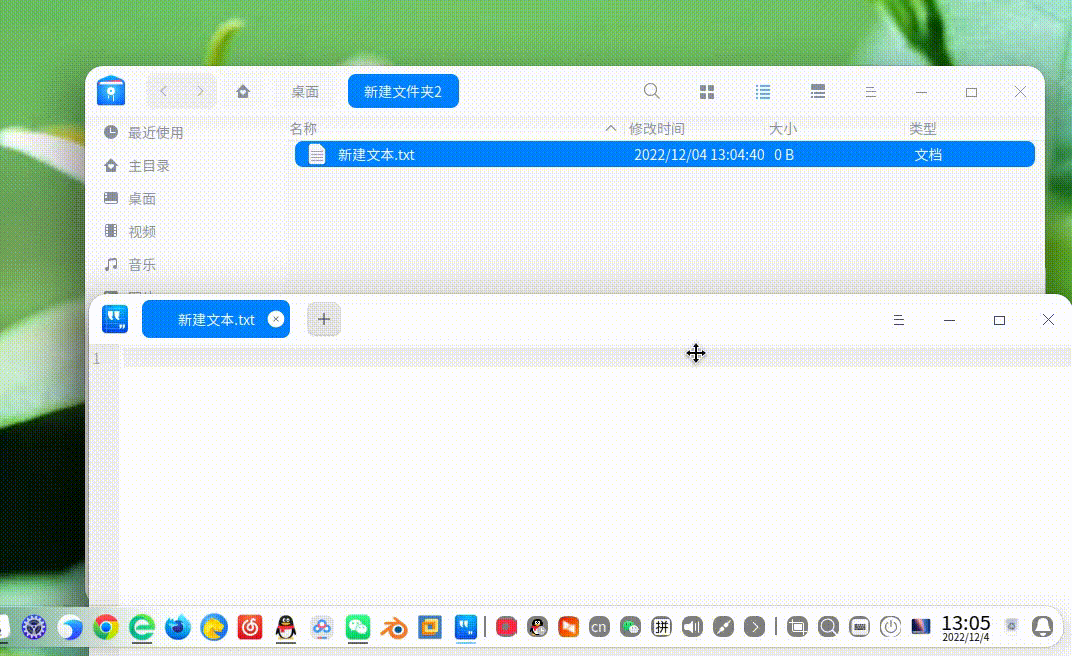Select the 新建文件夹2 breadcrumb
Image resolution: width=1072 pixels, height=656 pixels.
403,91
